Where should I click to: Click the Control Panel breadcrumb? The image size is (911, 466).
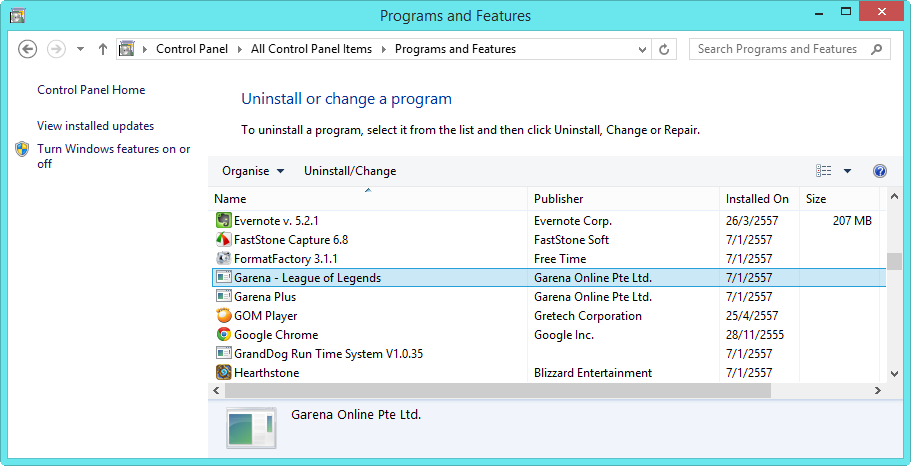[192, 49]
